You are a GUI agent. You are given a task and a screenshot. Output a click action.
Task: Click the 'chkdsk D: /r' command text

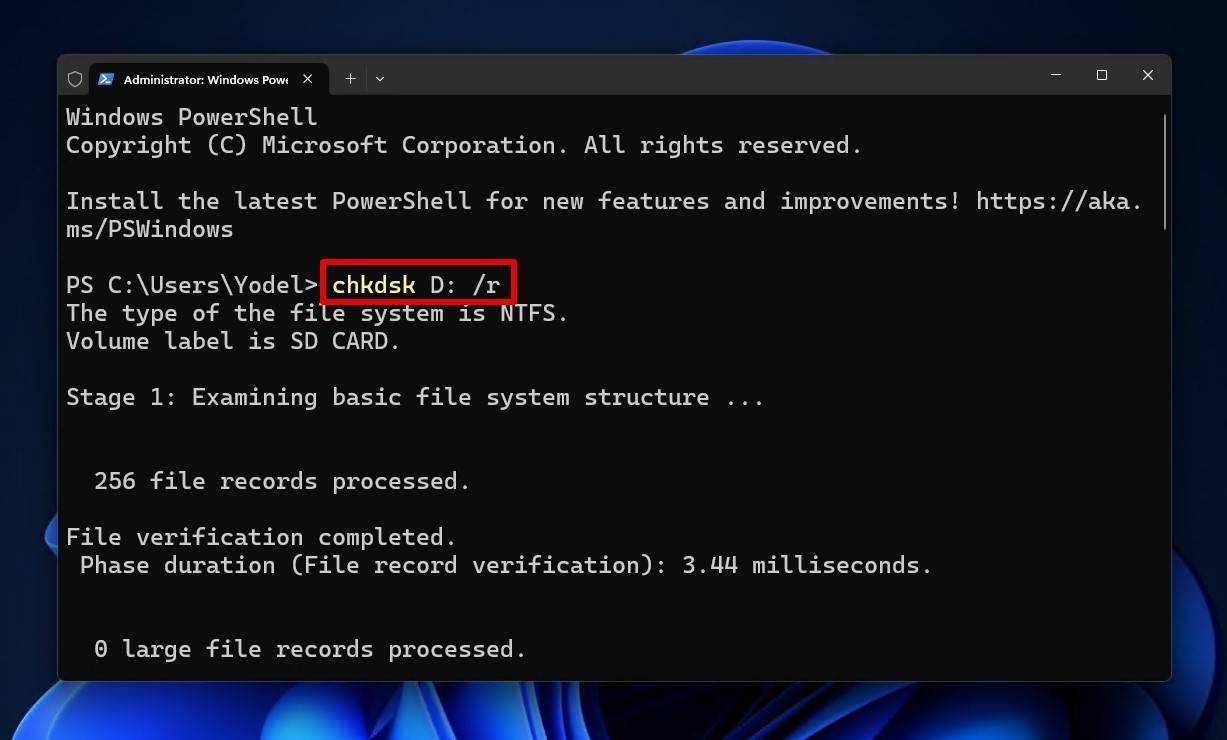(x=416, y=285)
